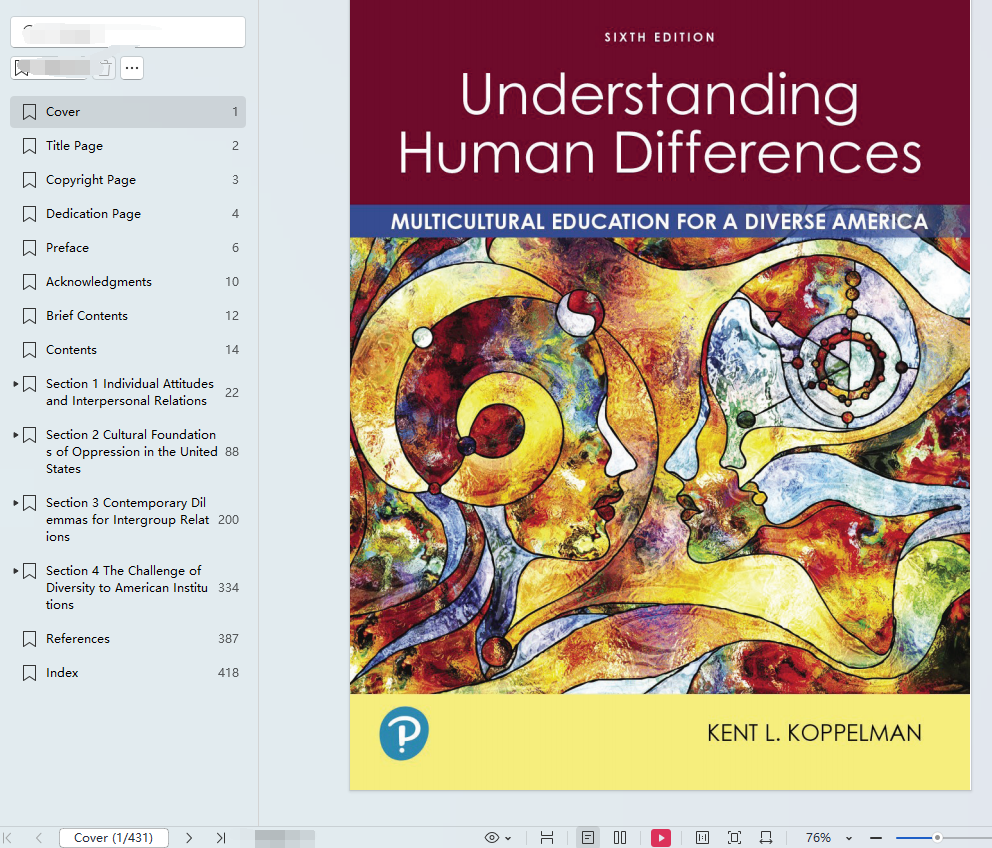Click the zoom slider handle
Viewport: 992px width, 848px height.
point(937,837)
